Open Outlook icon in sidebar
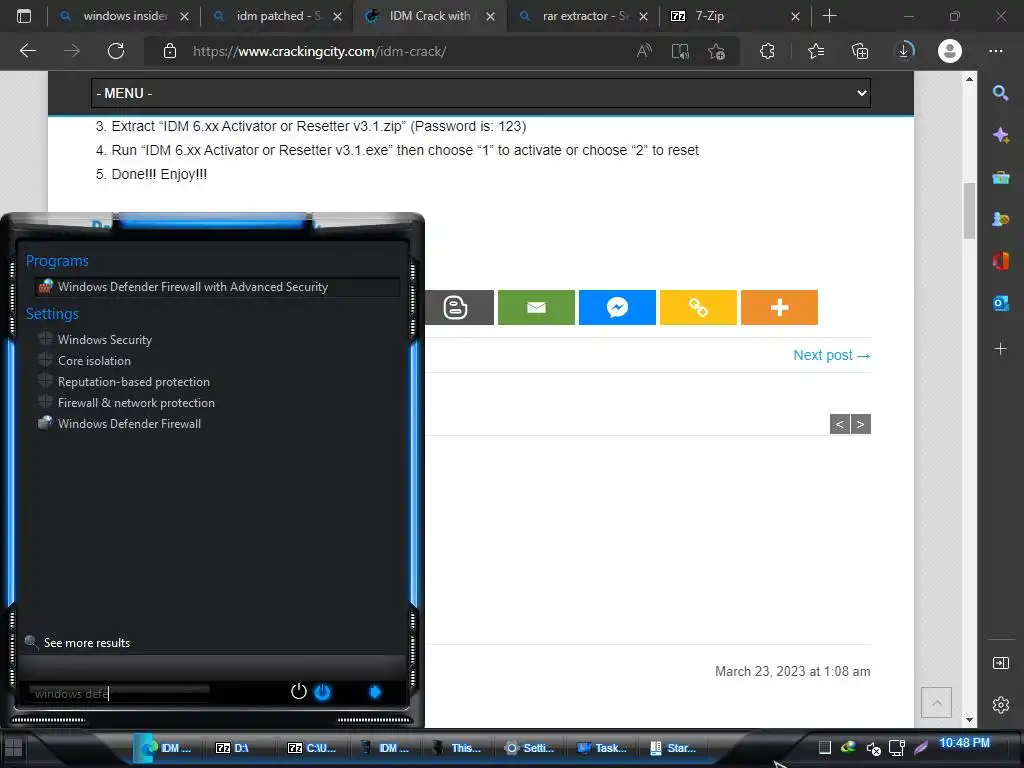Screen dimensions: 1024x768 1000,303
